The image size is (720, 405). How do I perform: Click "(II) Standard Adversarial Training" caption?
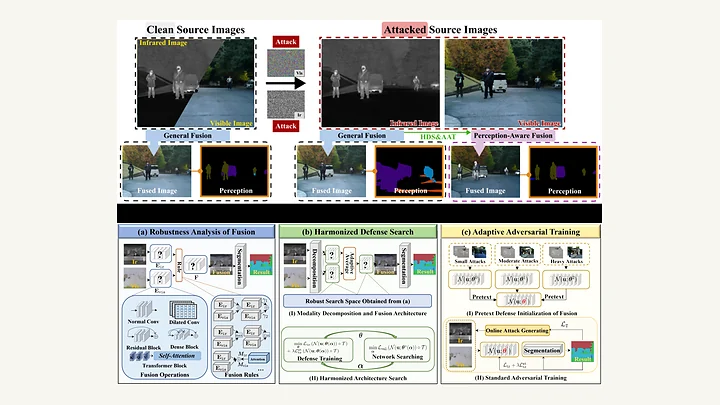pos(521,378)
